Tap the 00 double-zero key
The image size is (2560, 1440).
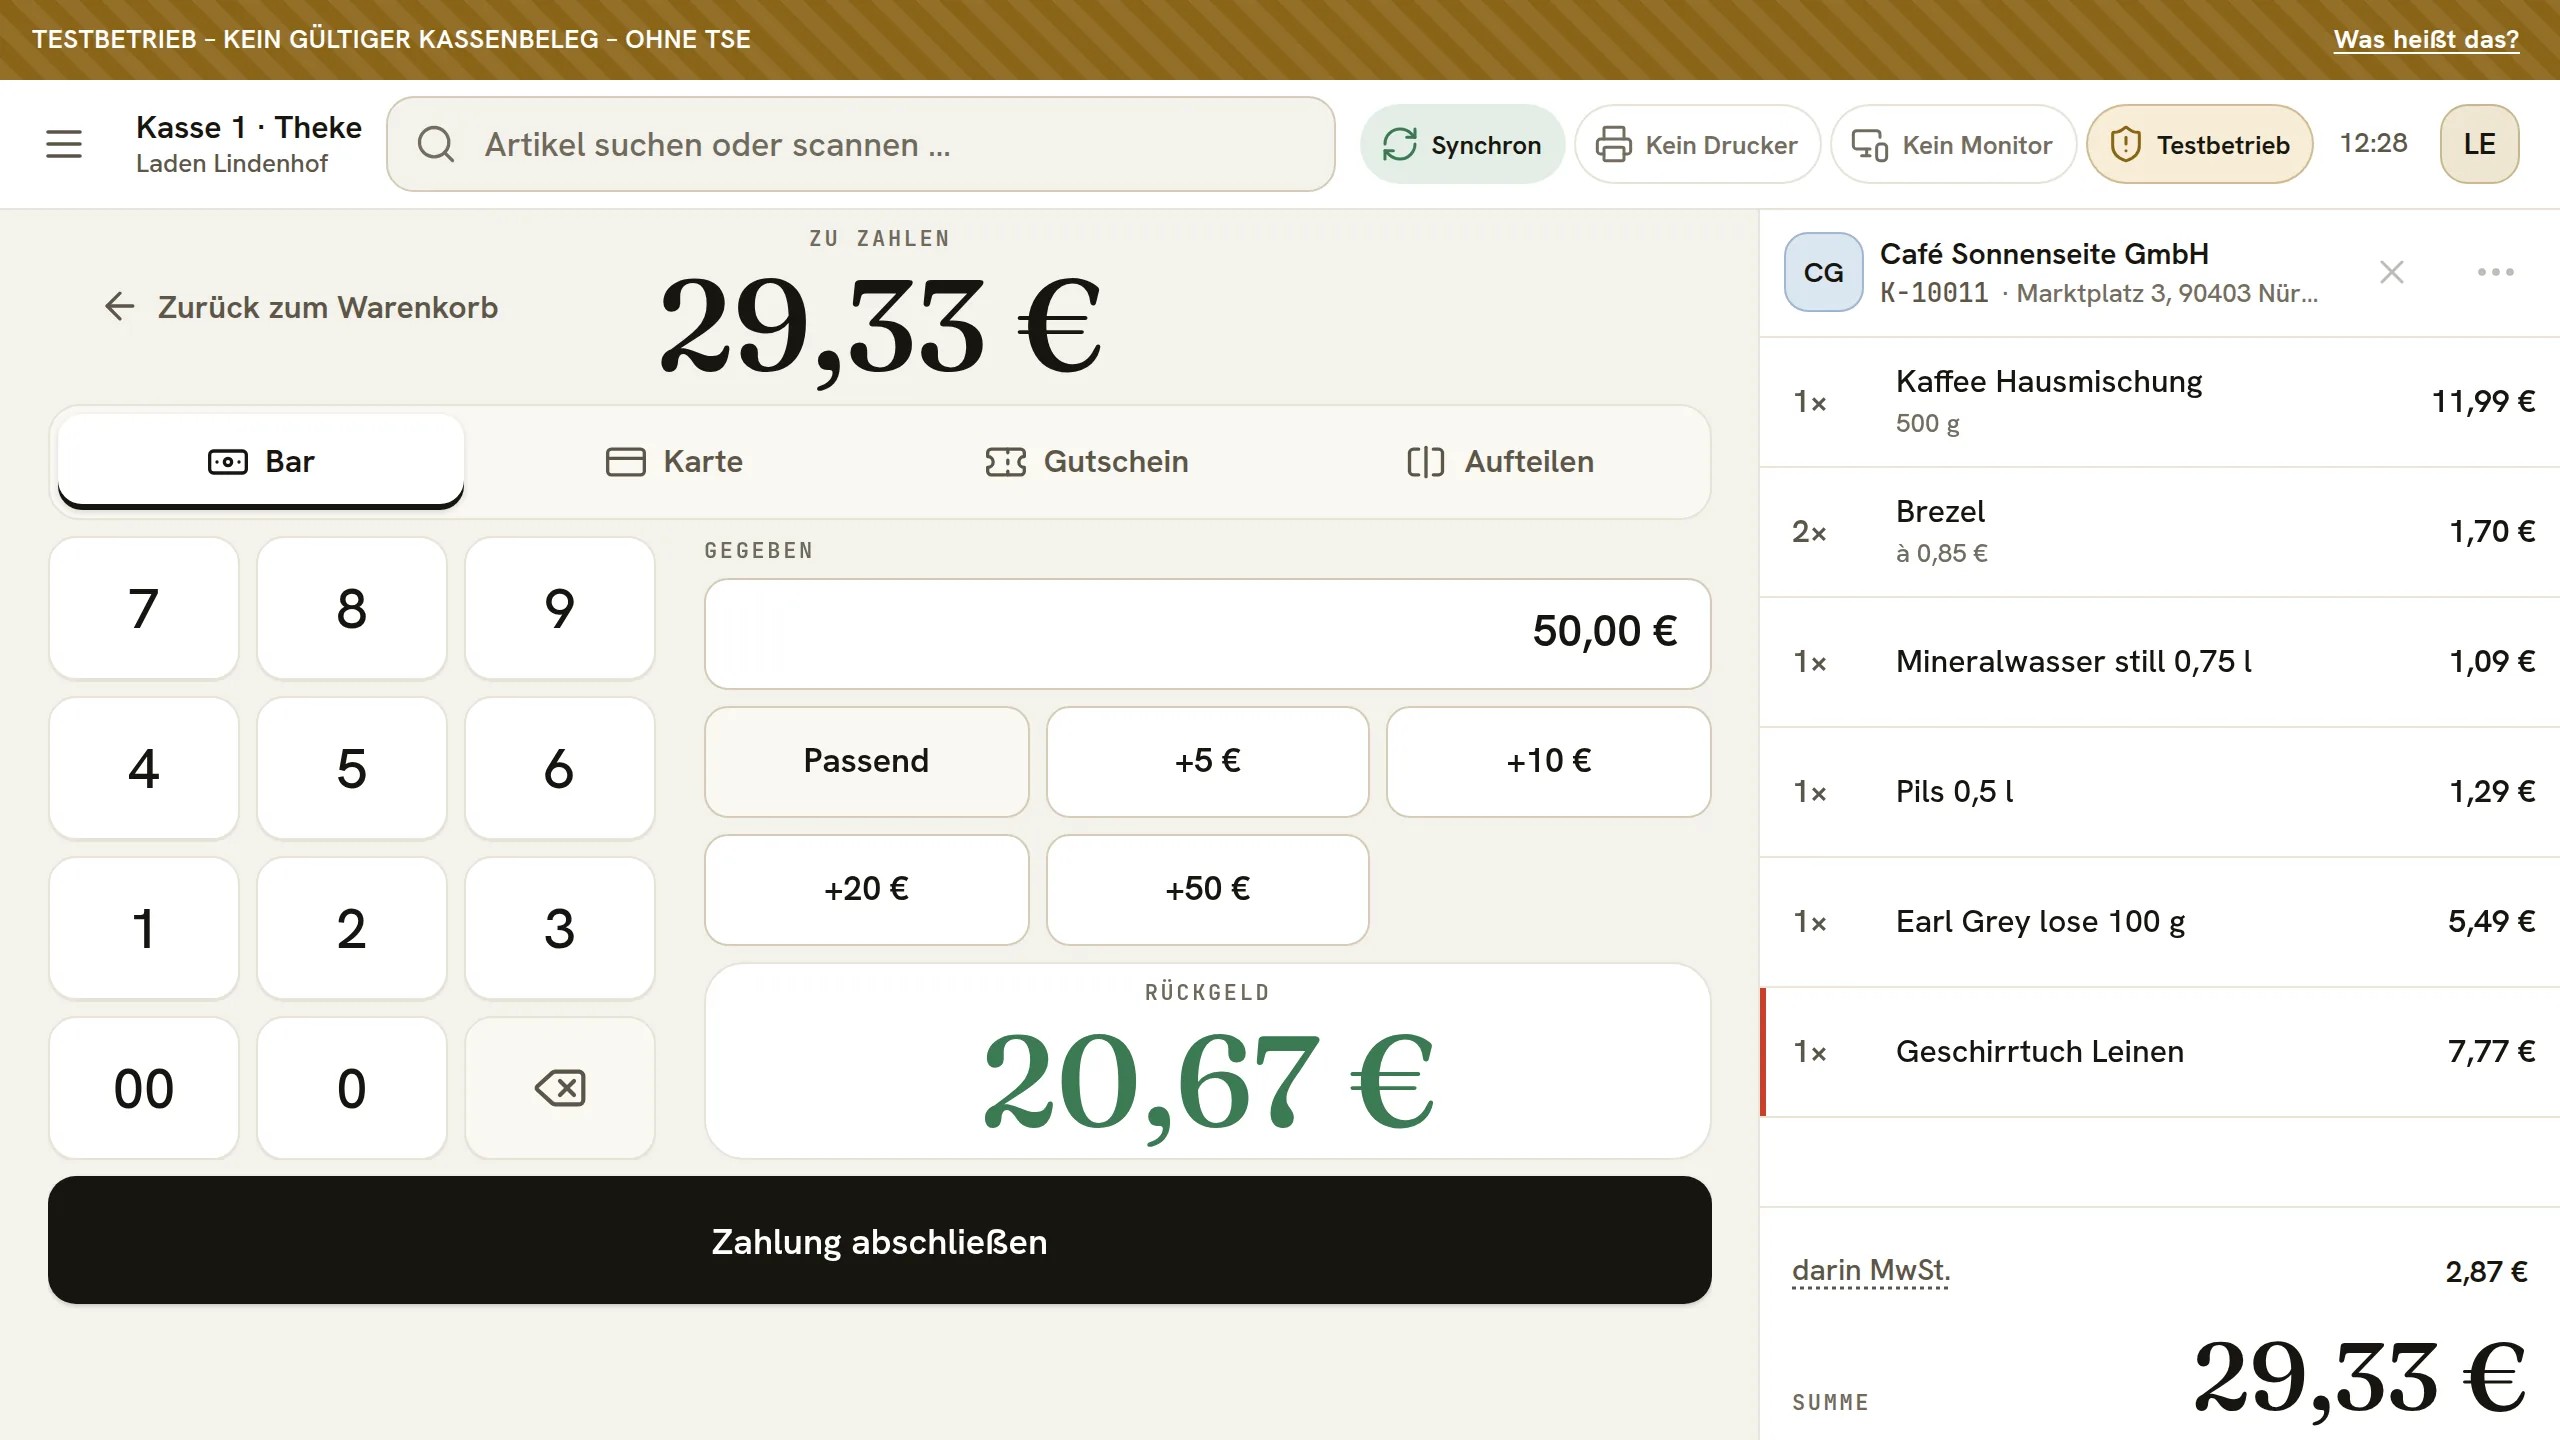[x=144, y=1088]
